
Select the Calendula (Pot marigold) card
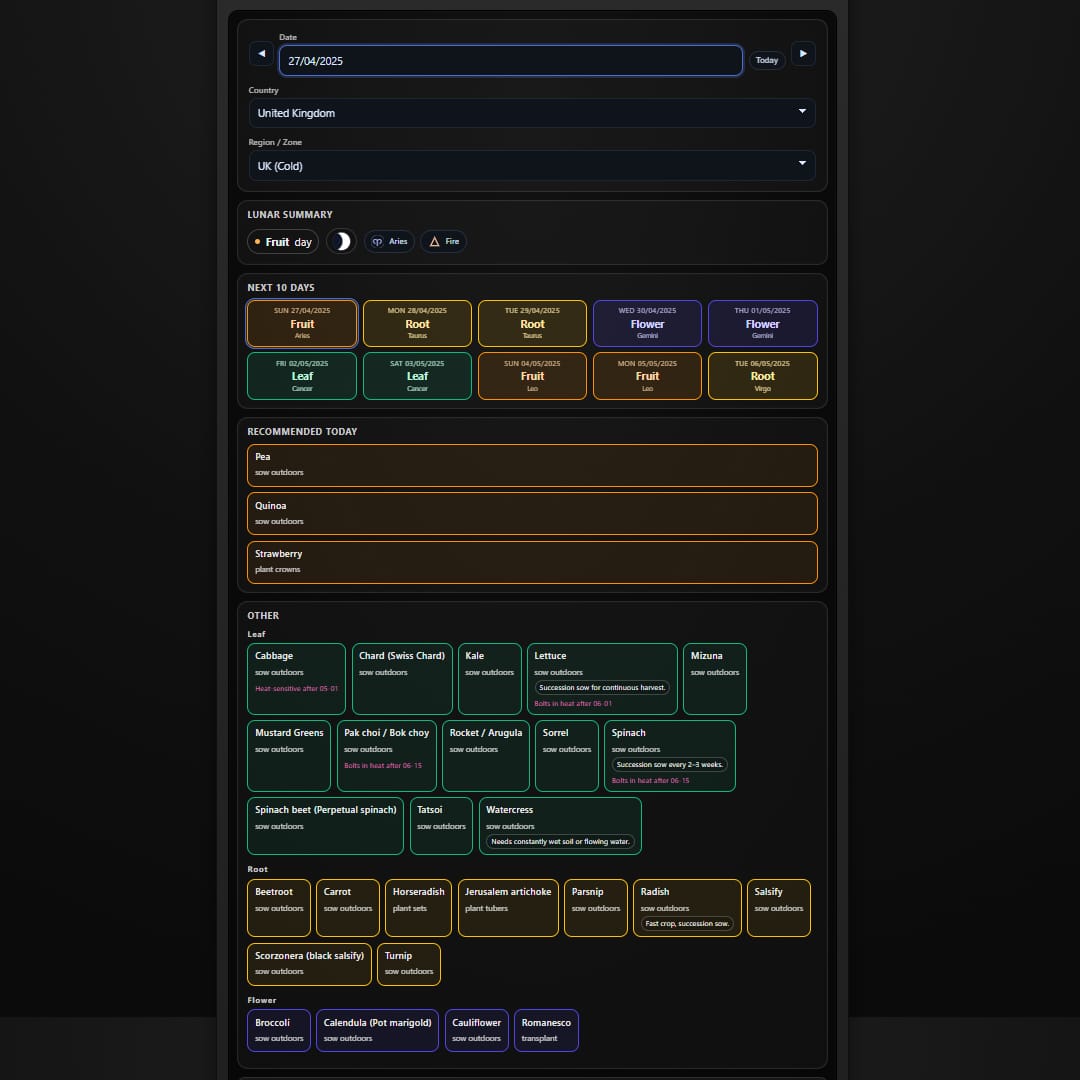(x=378, y=1030)
